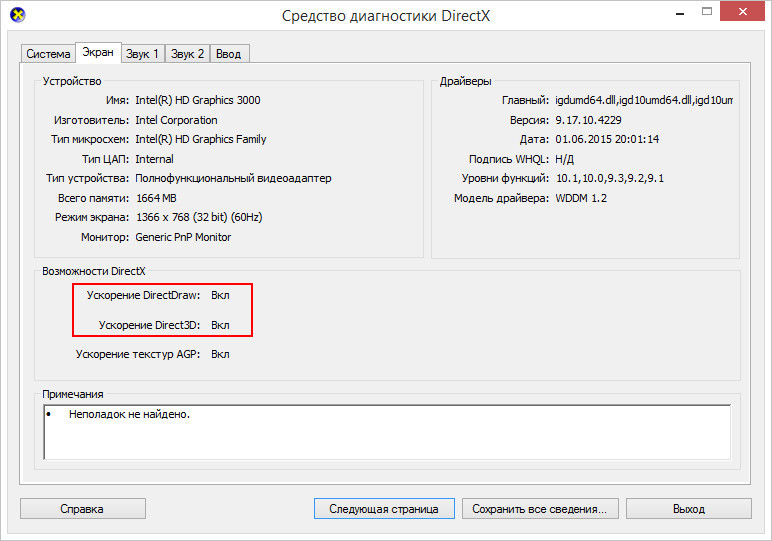The width and height of the screenshot is (772, 541).
Task: Click Сохранить все сведения button
Action: [x=540, y=509]
